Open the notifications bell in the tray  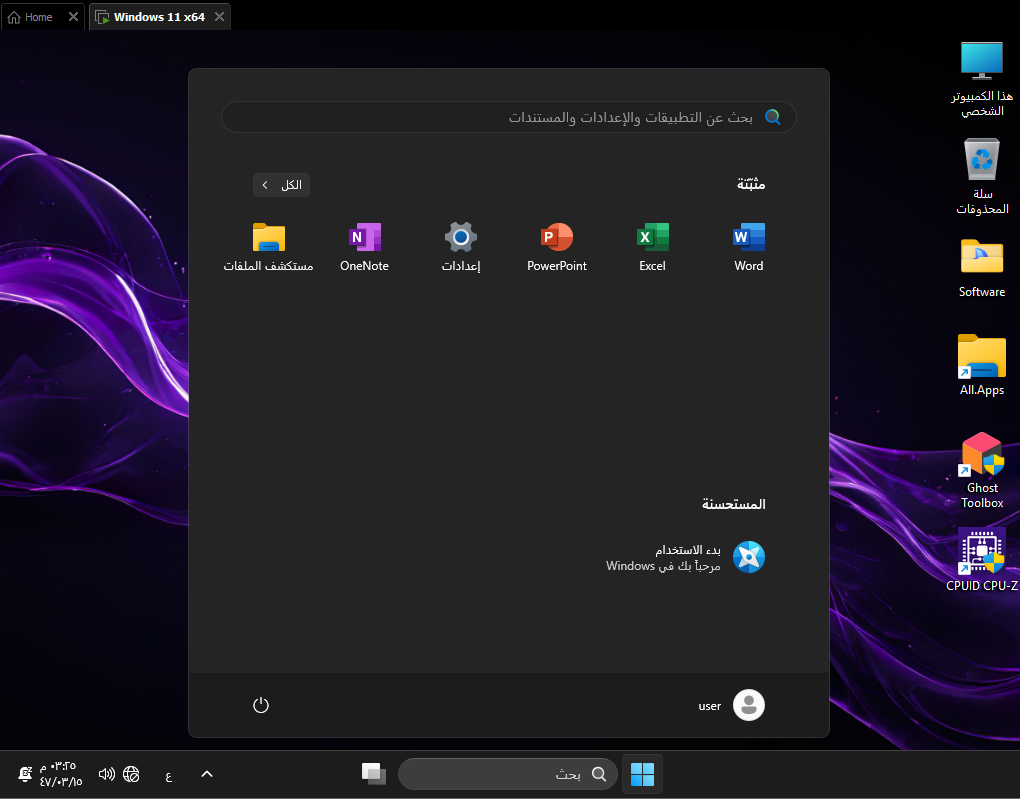coord(25,774)
